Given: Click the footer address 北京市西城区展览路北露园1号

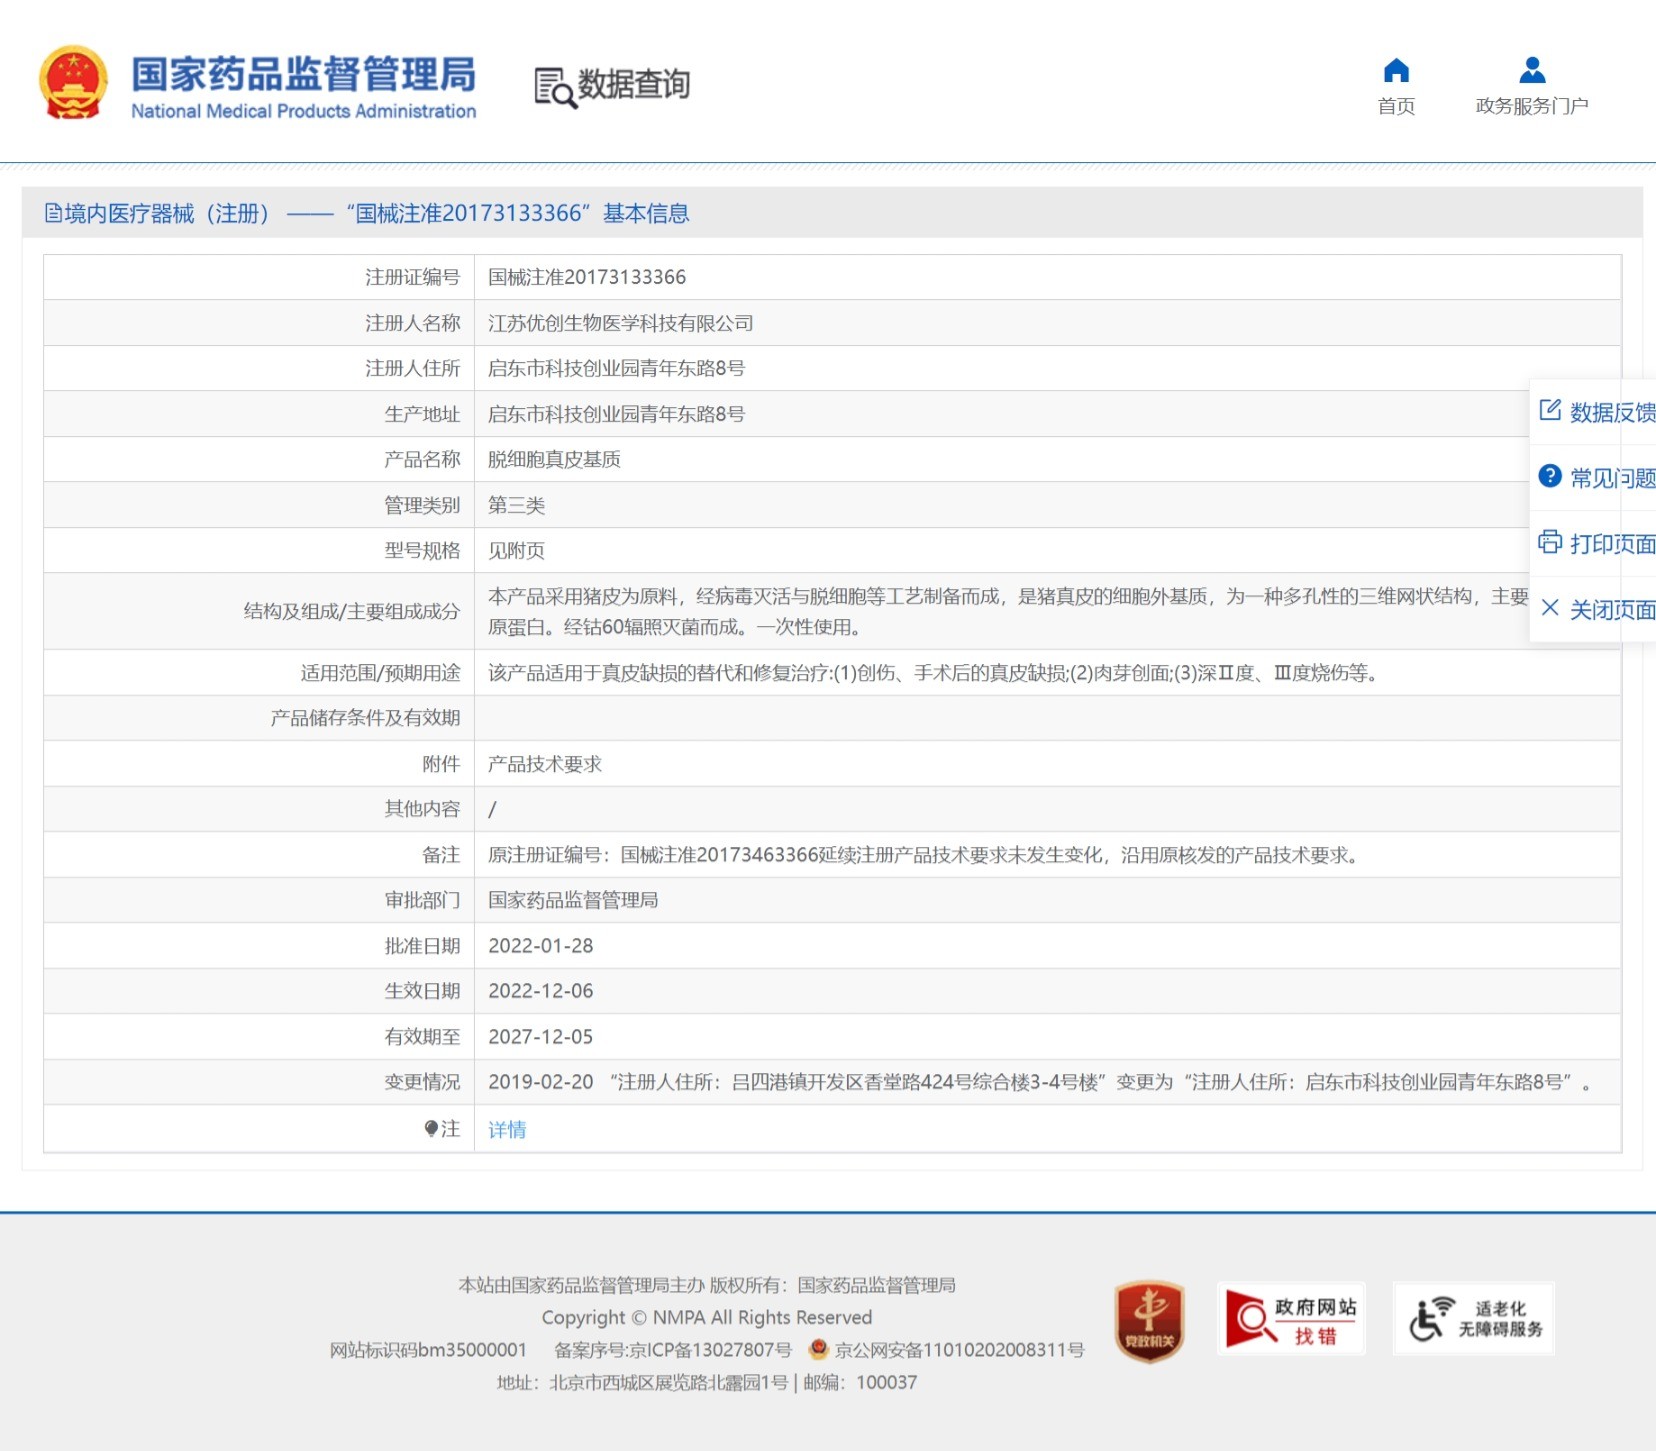Looking at the screenshot, I should pyautogui.click(x=669, y=1383).
